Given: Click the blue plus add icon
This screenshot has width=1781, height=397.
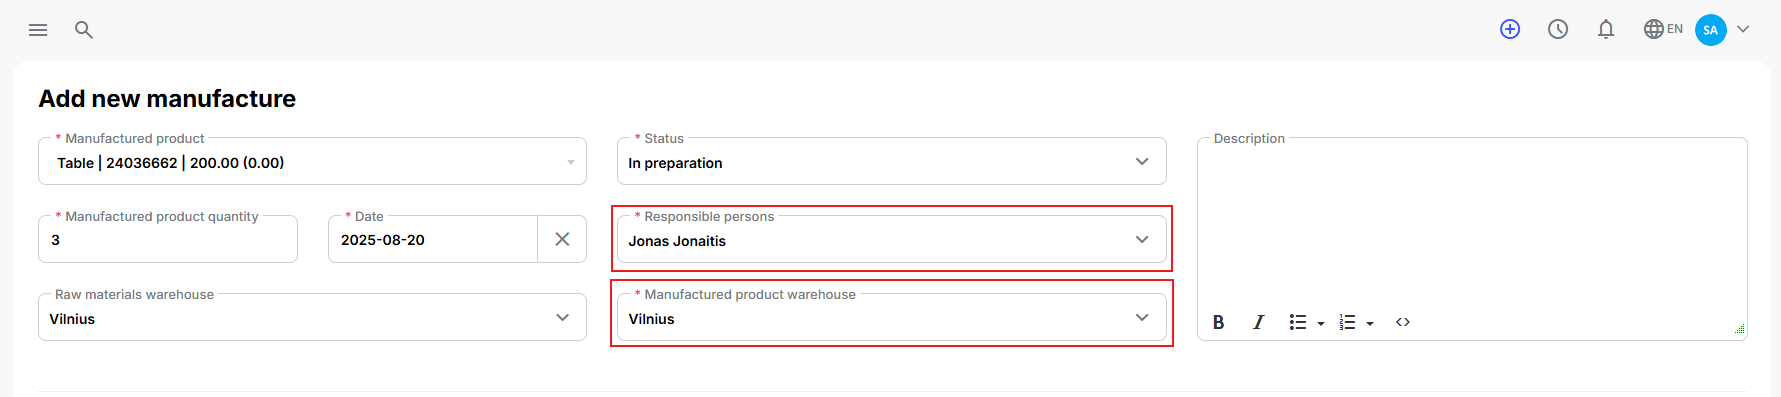Looking at the screenshot, I should [x=1510, y=29].
